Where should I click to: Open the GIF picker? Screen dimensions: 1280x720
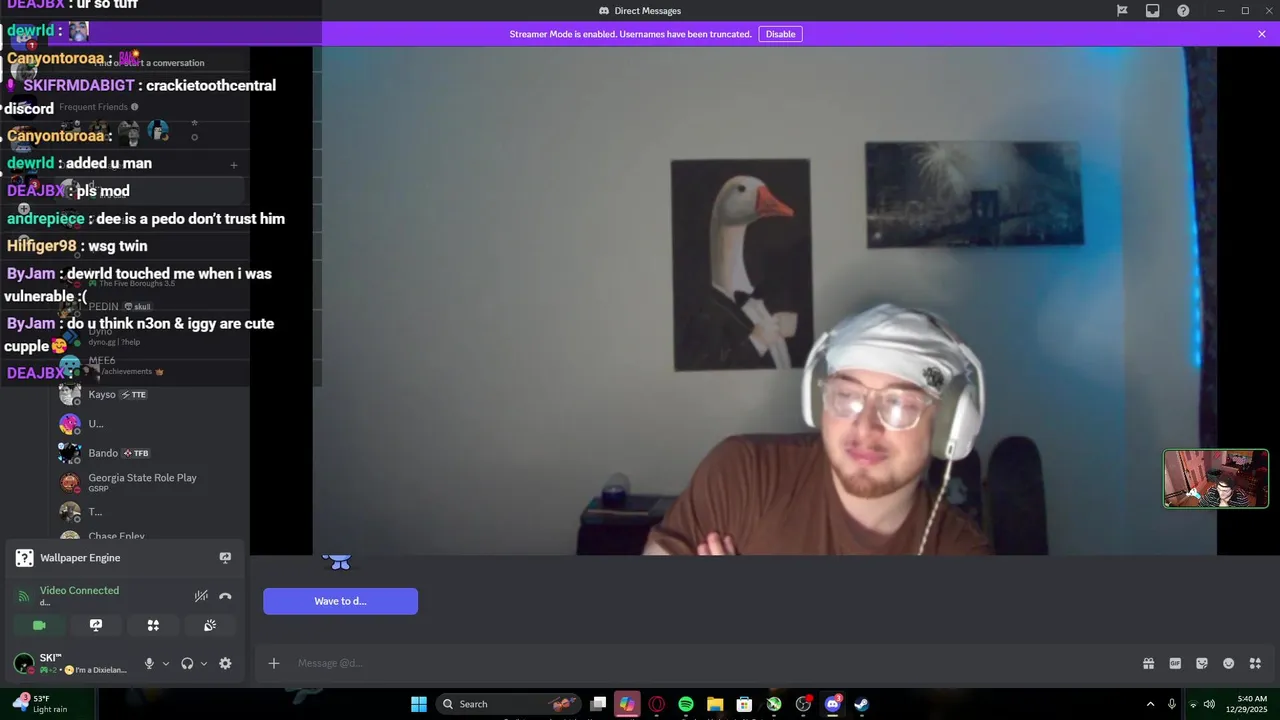pyautogui.click(x=1175, y=663)
